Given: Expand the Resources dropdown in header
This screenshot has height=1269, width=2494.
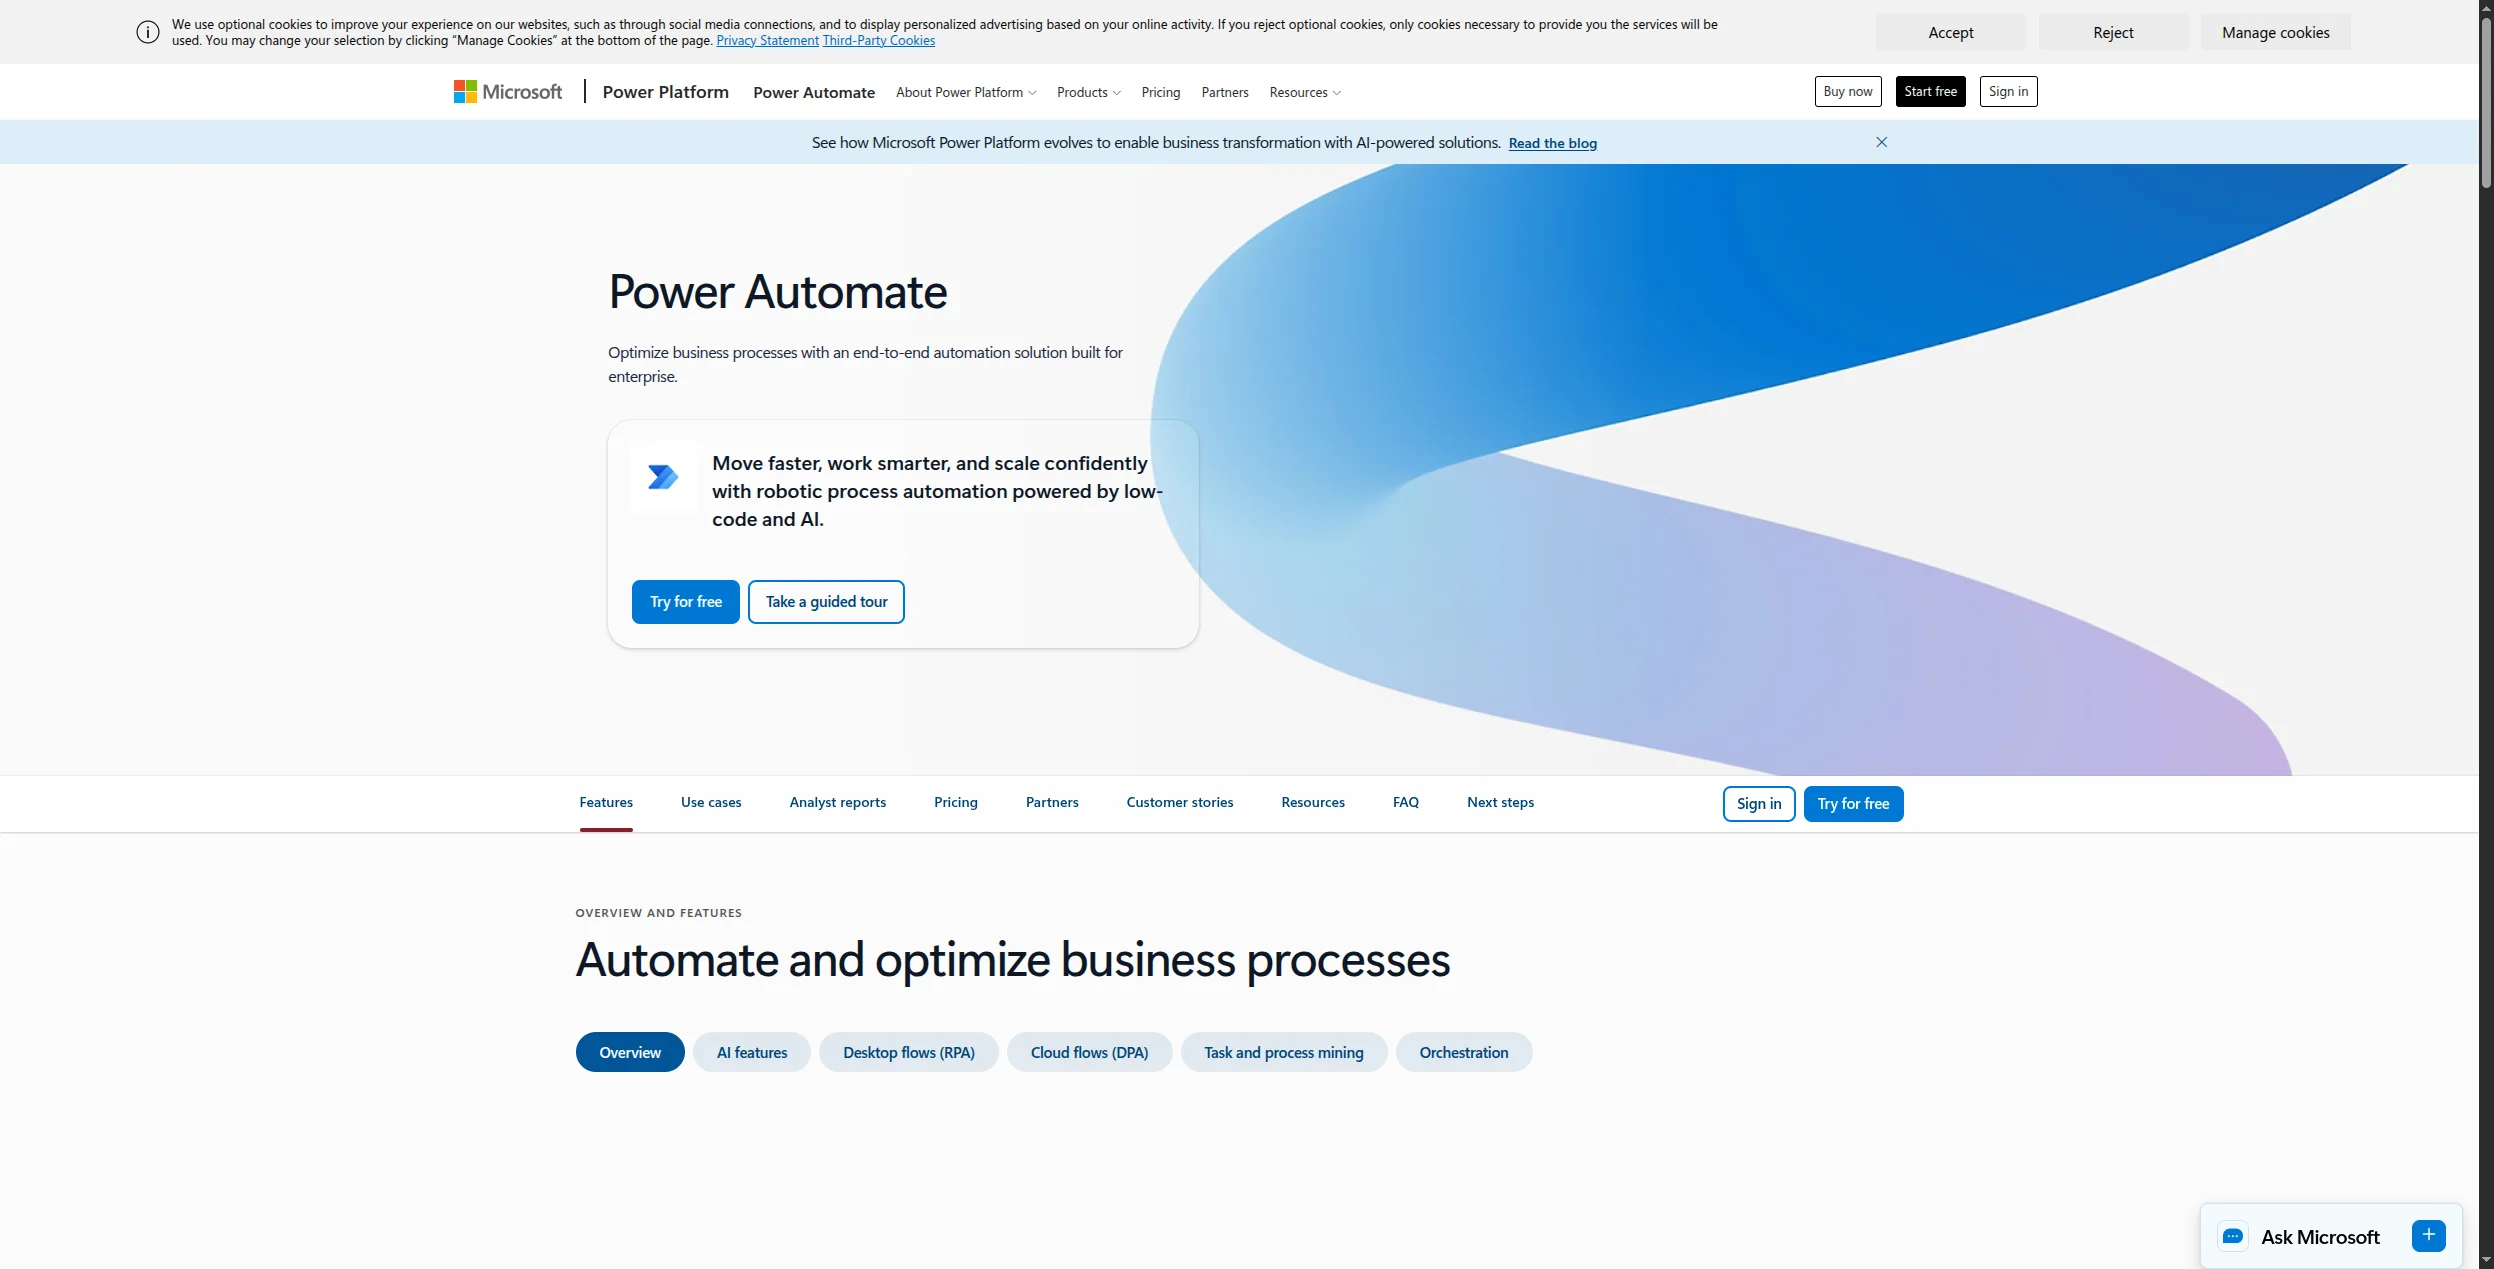Looking at the screenshot, I should 1305,92.
